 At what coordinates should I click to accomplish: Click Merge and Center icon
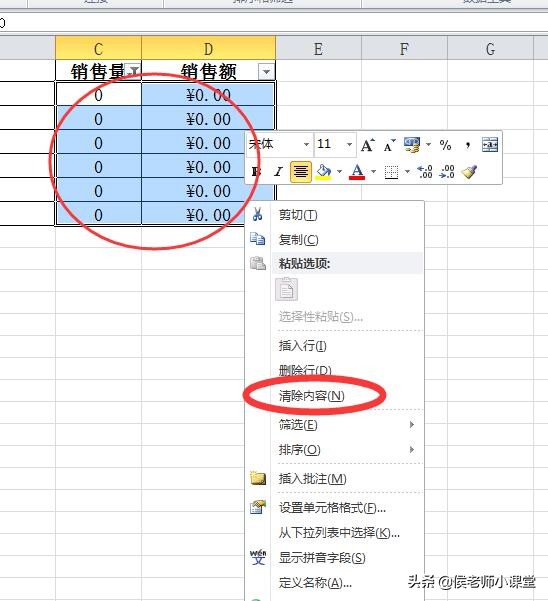(x=490, y=145)
